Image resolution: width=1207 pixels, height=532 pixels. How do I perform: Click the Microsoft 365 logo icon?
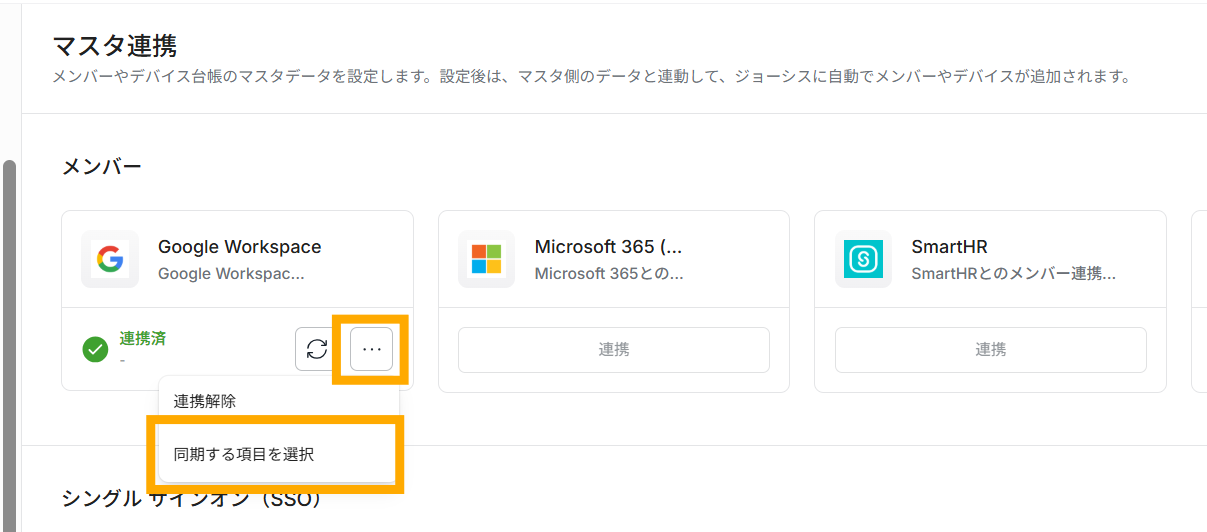pyautogui.click(x=486, y=260)
